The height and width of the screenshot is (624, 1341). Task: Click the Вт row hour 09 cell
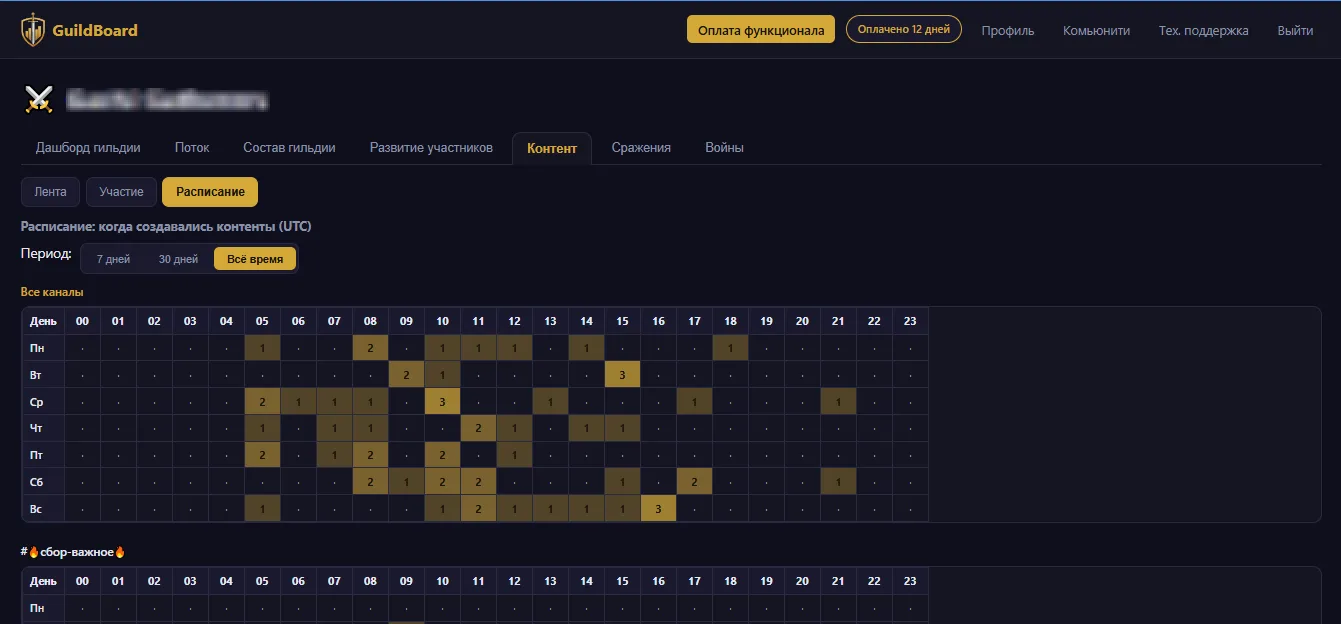(406, 375)
